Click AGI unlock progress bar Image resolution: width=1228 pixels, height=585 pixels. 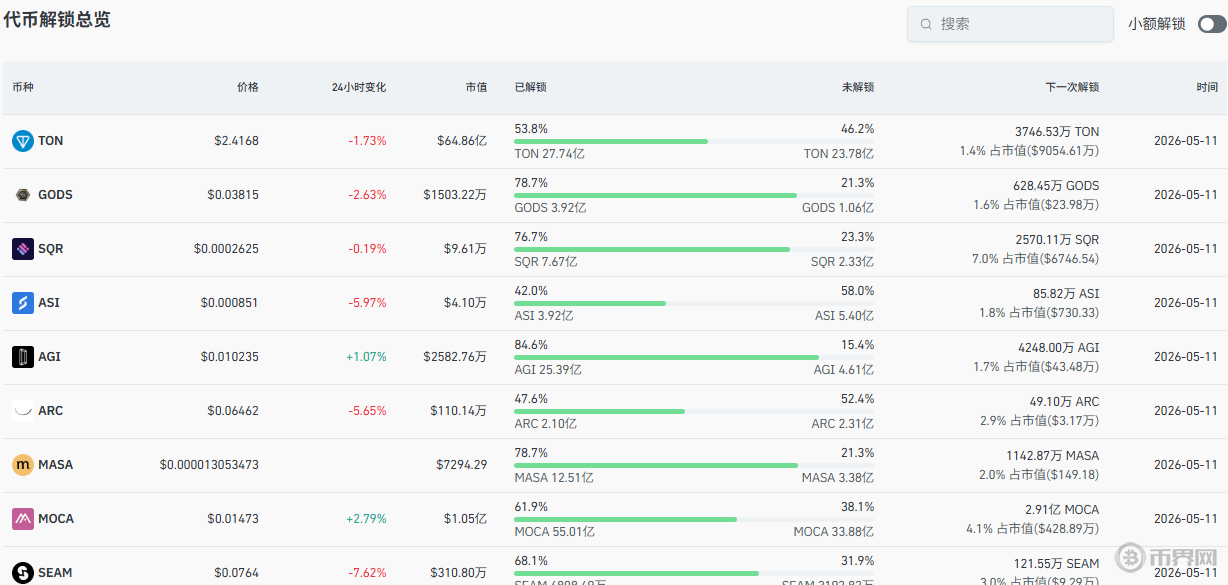click(694, 357)
